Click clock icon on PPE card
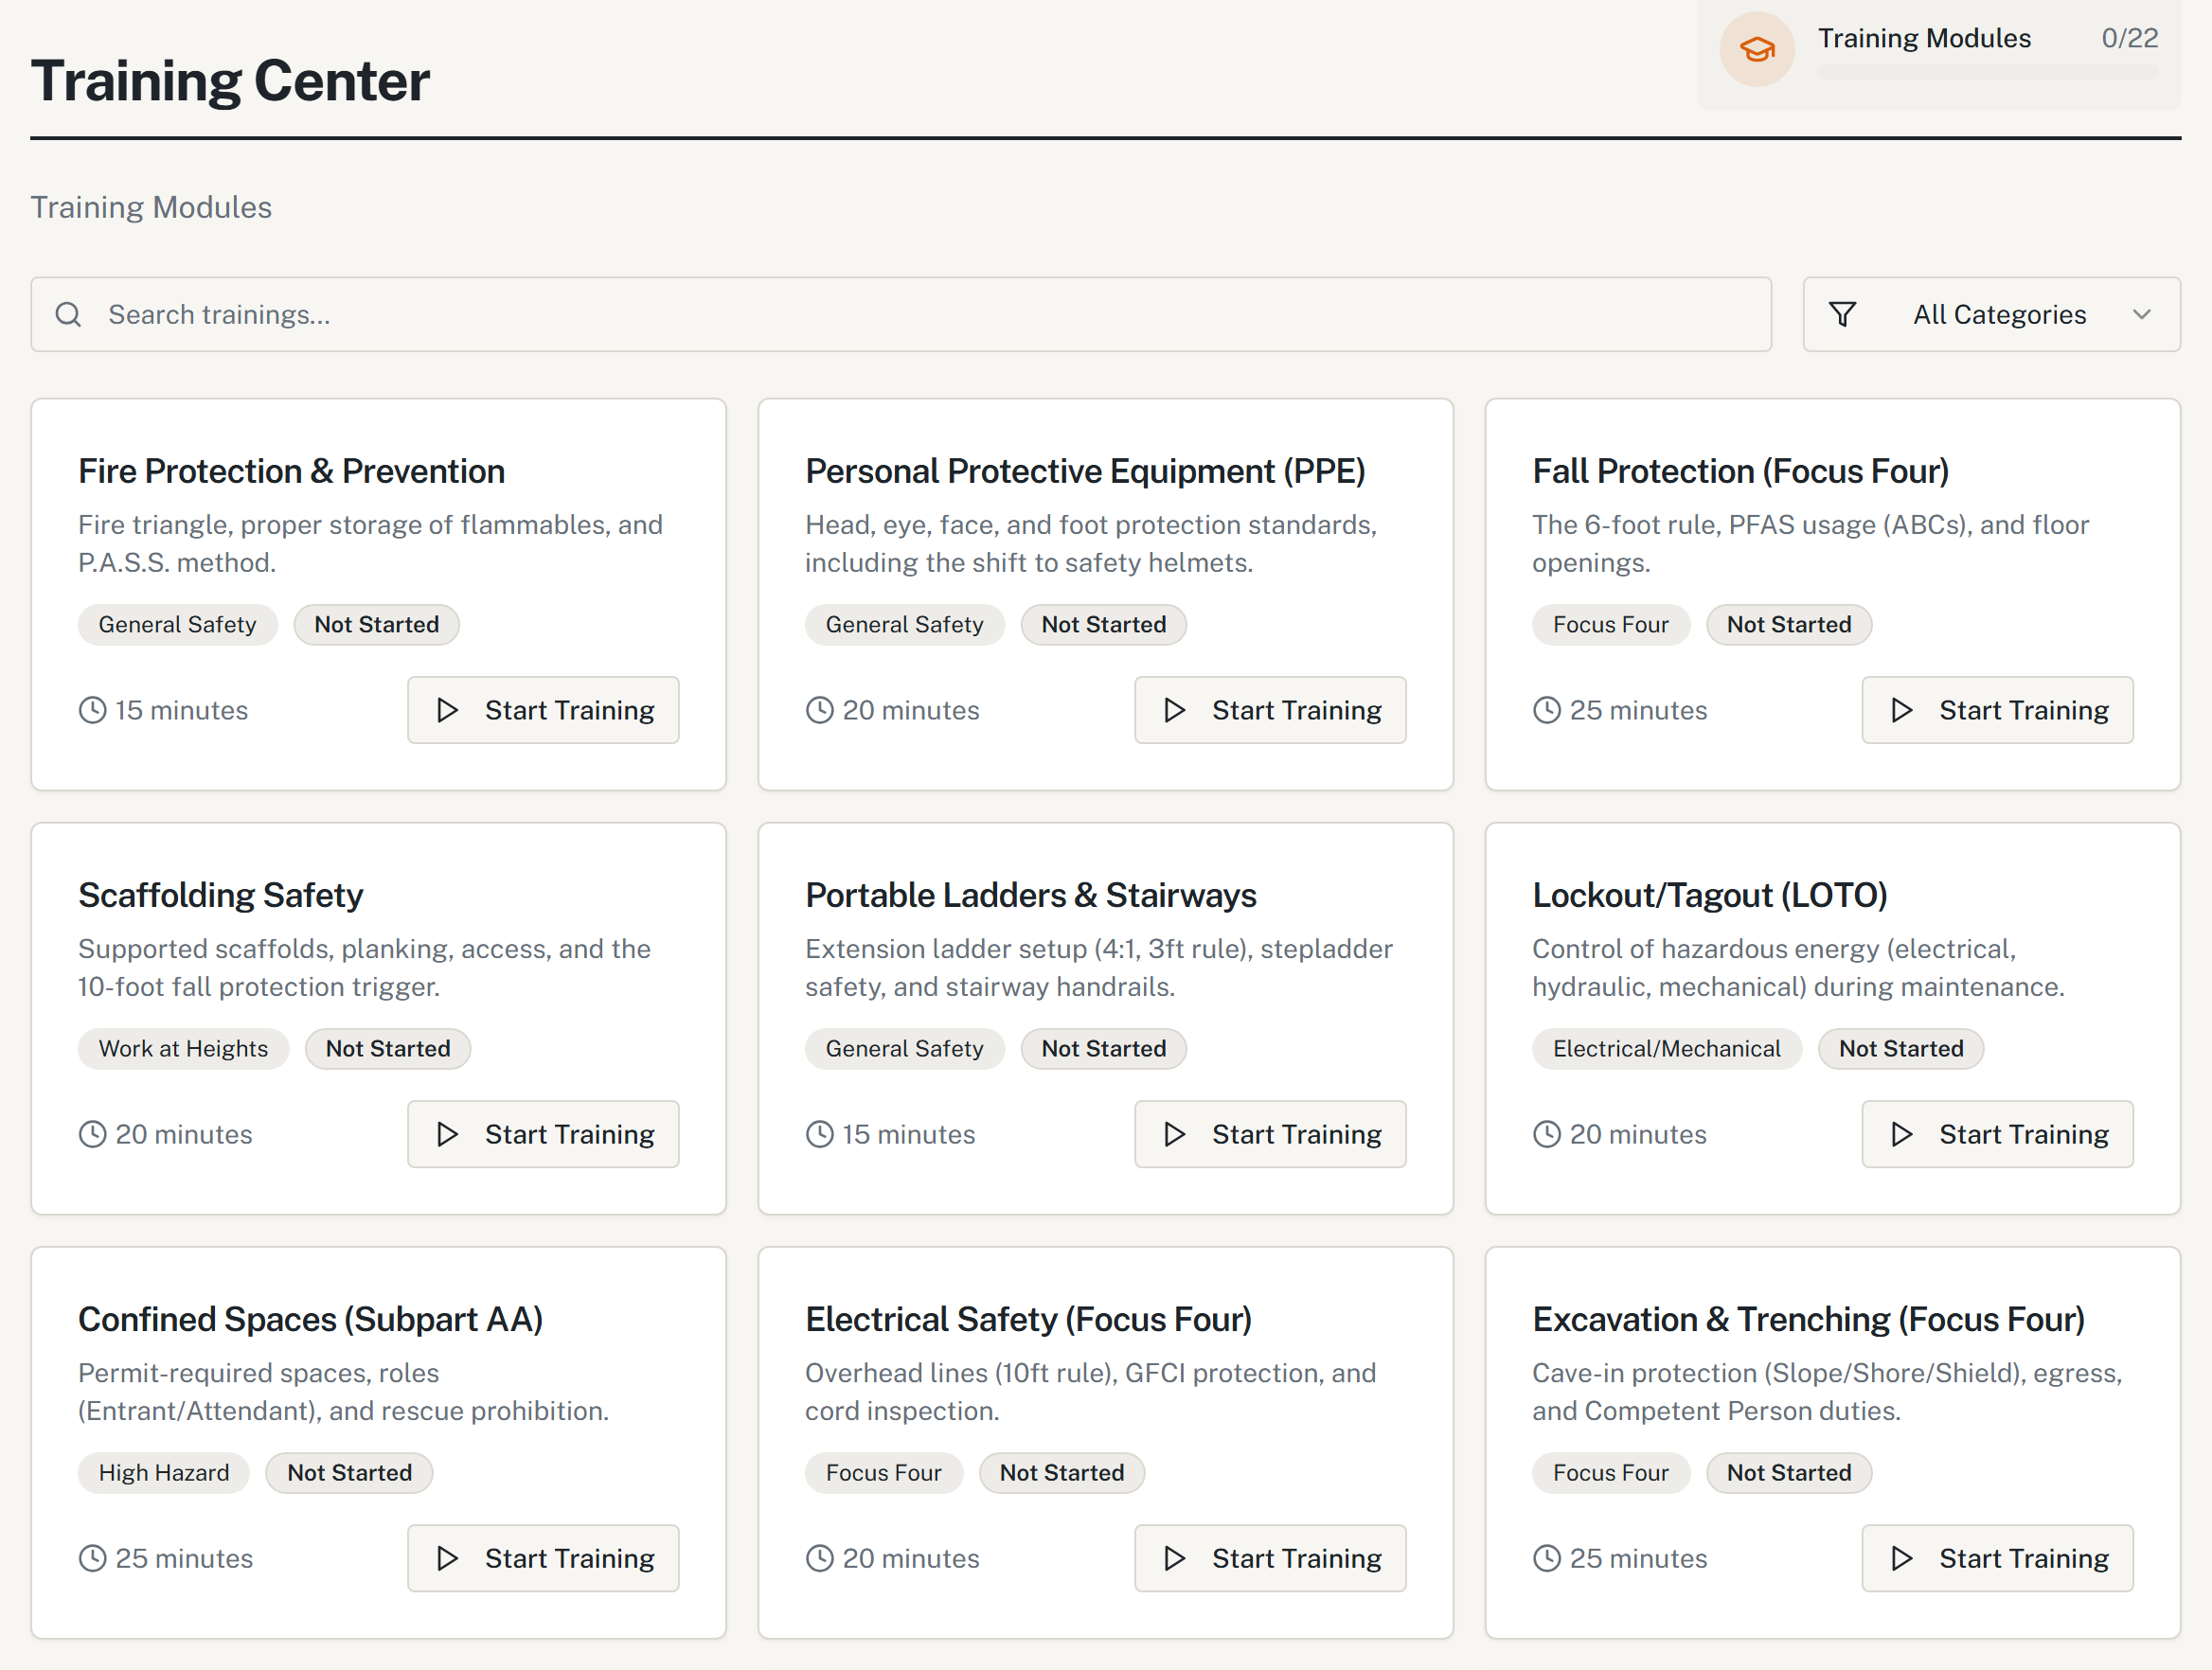 coord(819,710)
